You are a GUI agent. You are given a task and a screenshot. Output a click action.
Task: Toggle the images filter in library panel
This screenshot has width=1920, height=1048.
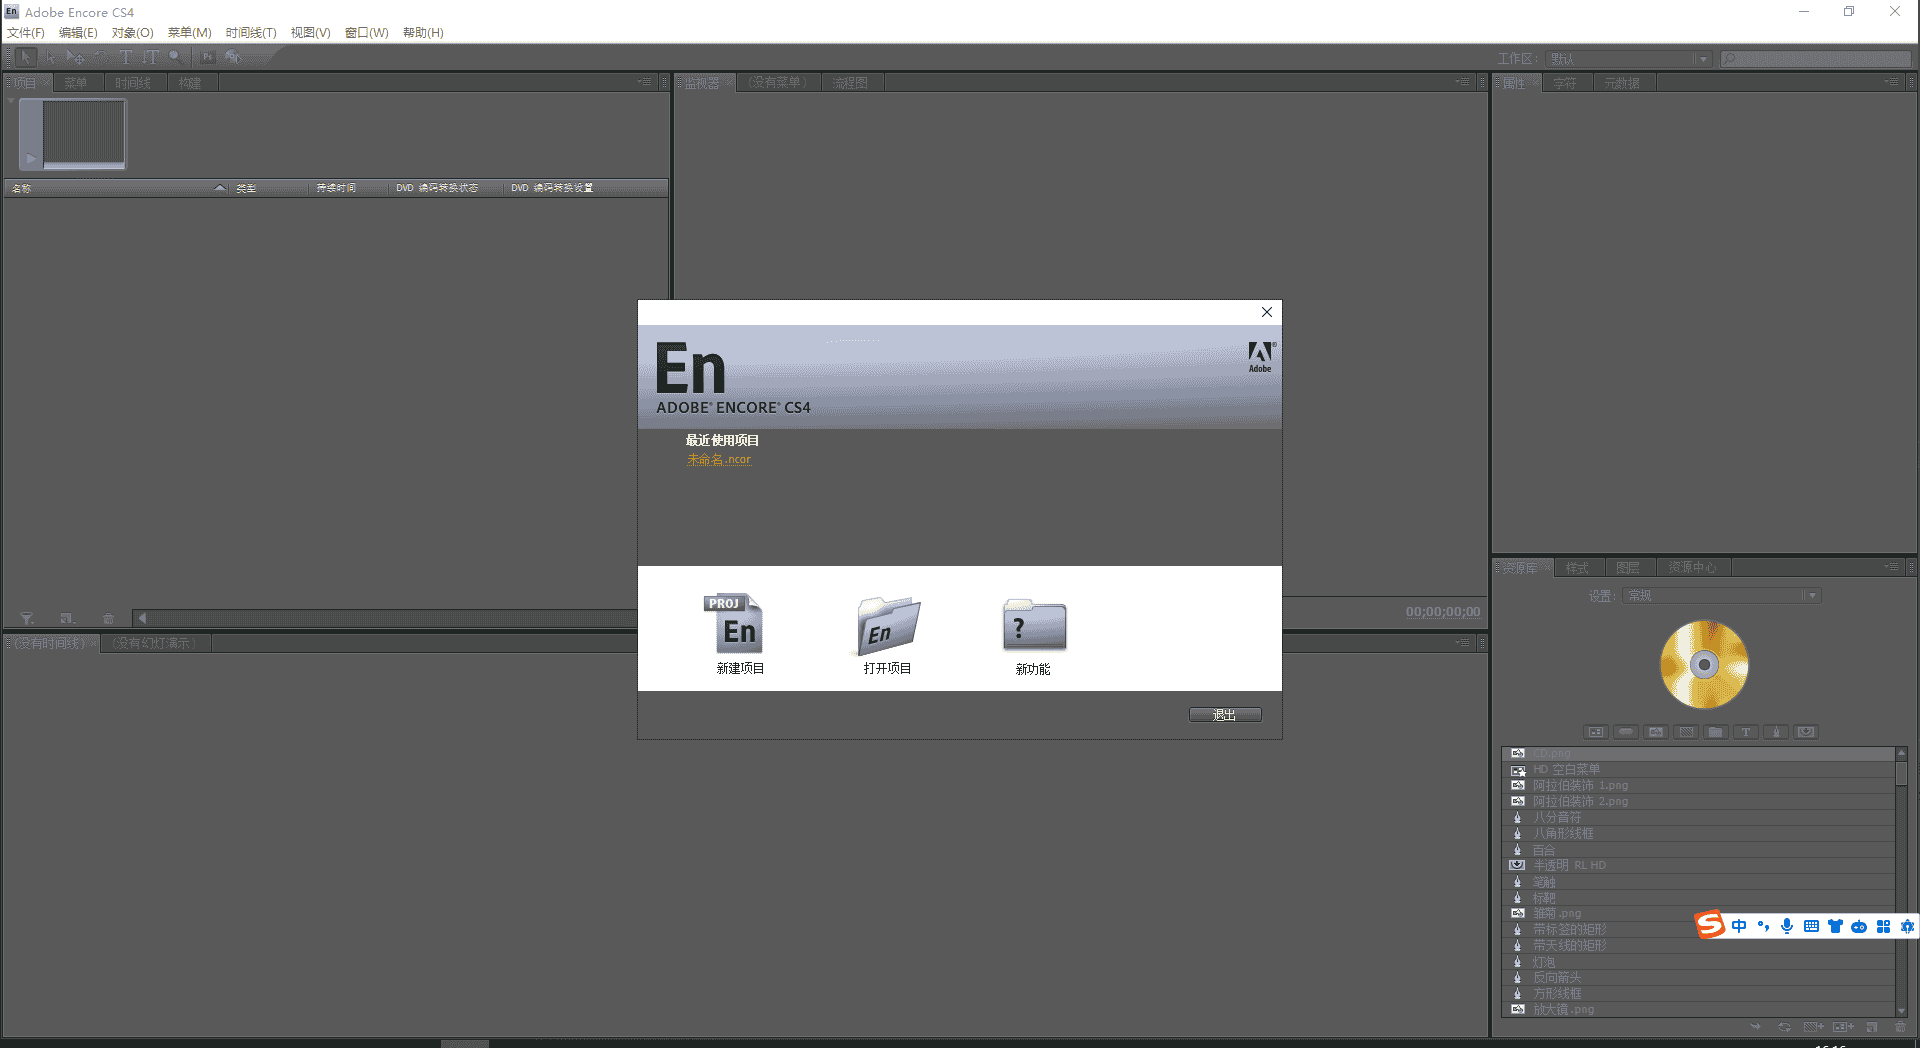(x=1656, y=732)
